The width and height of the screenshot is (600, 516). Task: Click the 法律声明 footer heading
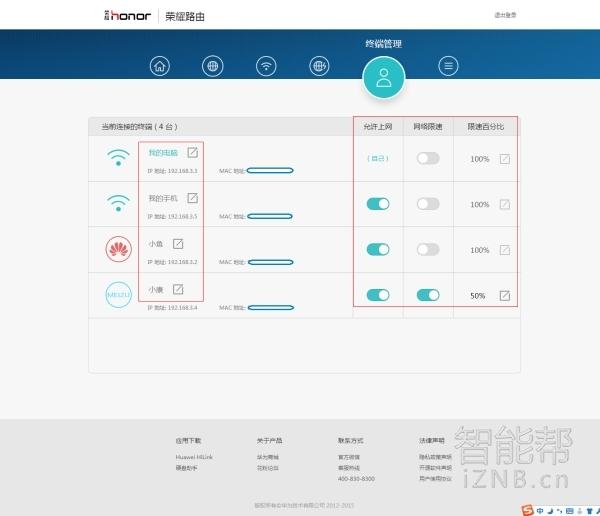coord(432,441)
